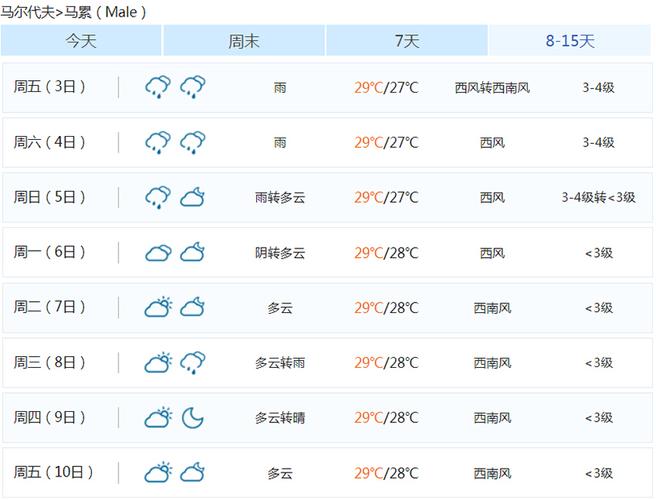Click daytime partly sunny icon for 周五(10日)

158,472
